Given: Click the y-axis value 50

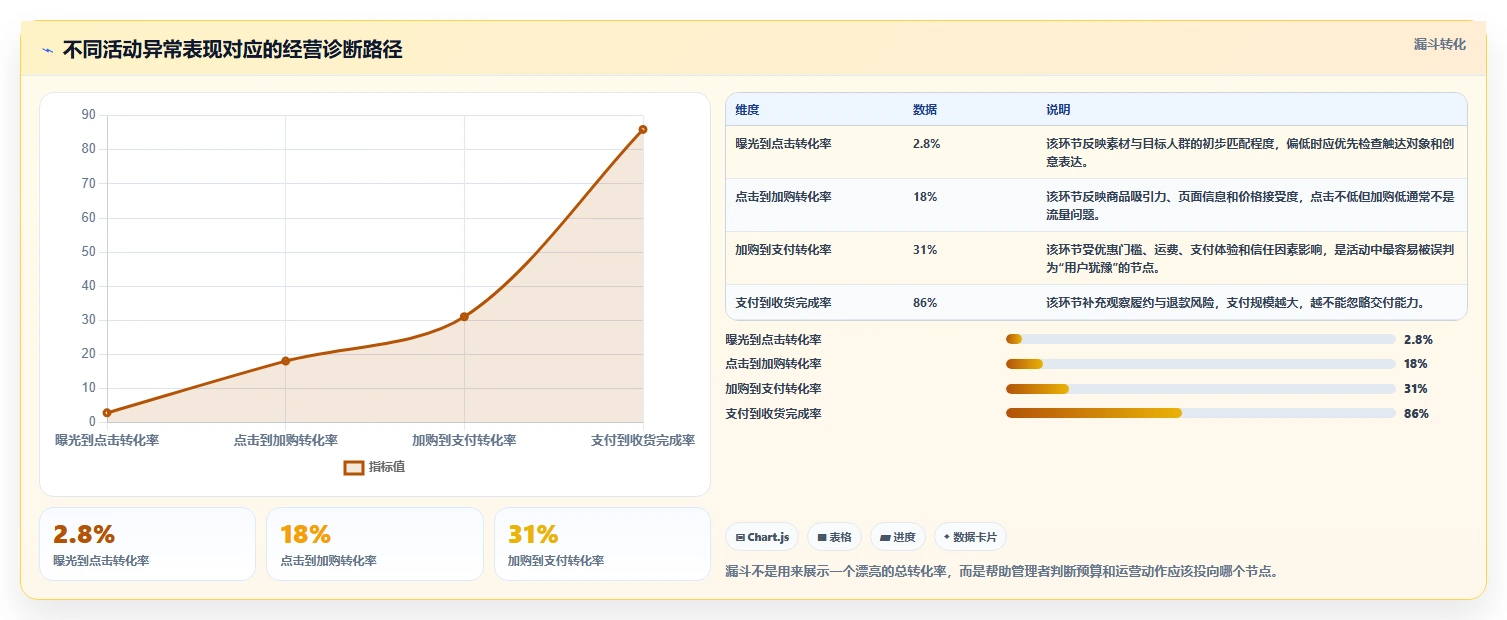Looking at the screenshot, I should coord(88,252).
